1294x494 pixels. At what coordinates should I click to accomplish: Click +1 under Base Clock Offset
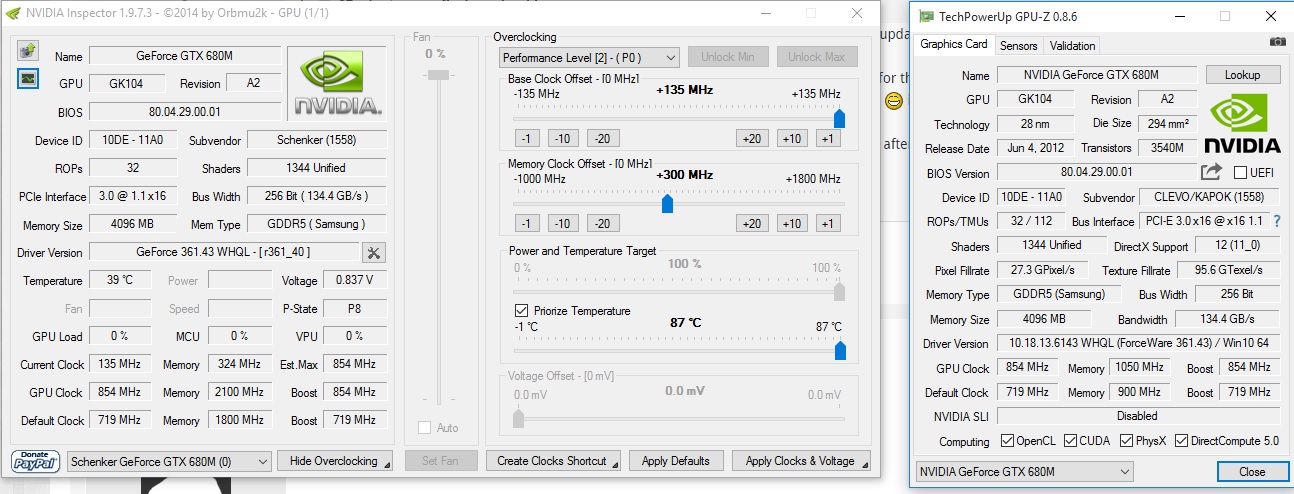click(x=828, y=139)
